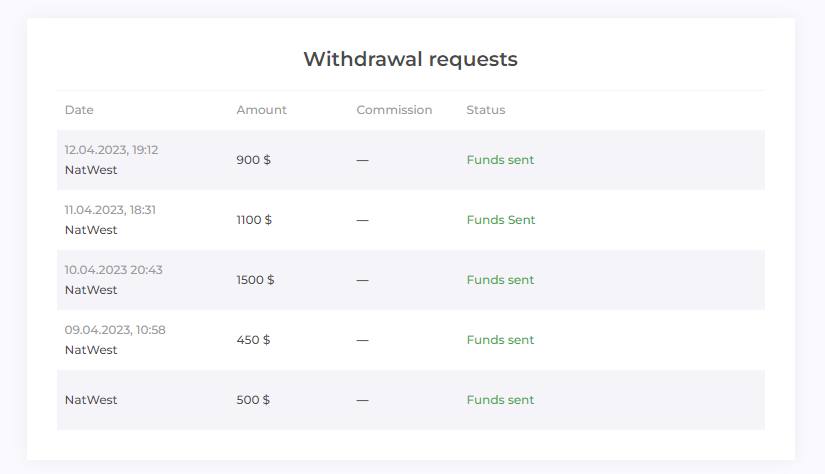Click the 450 $ amount
This screenshot has width=825, height=474.
click(x=253, y=340)
